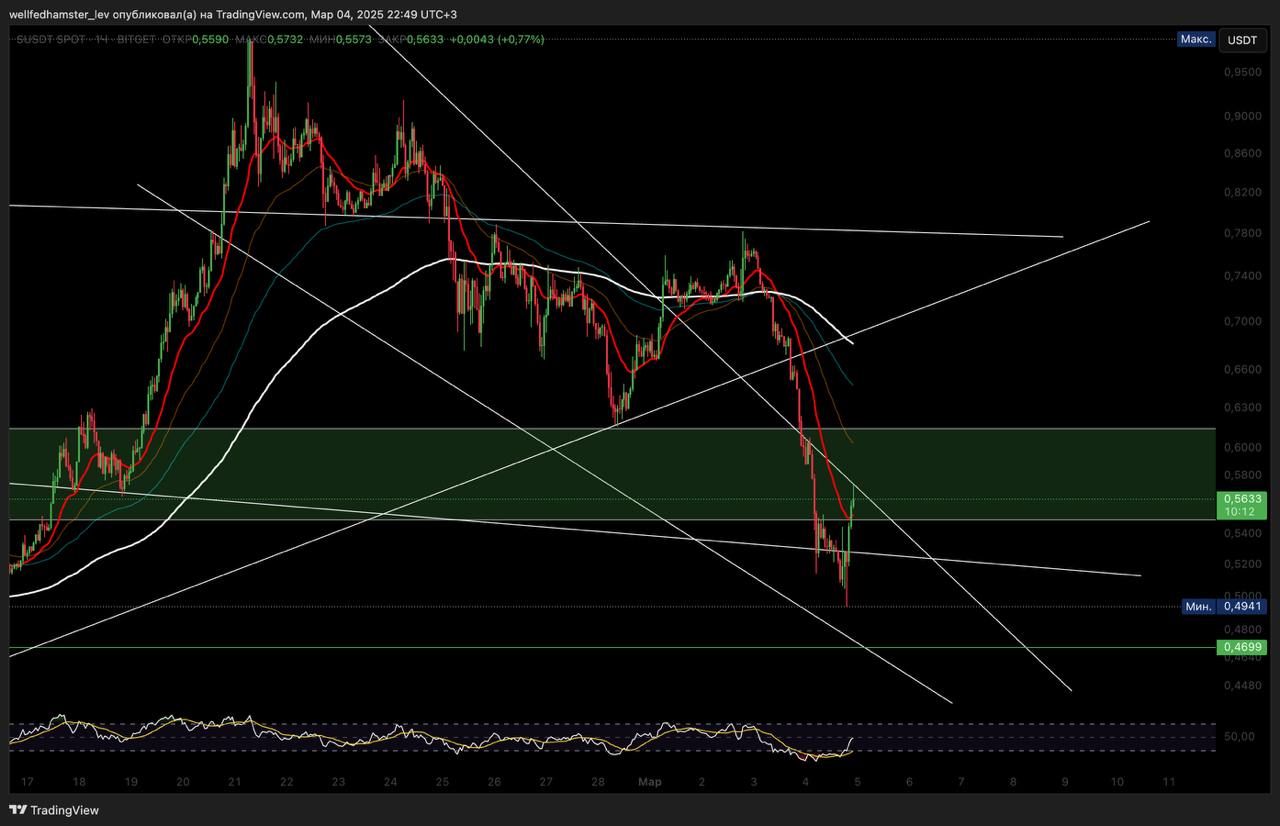Click the SUSDT SPOT symbol title
Image resolution: width=1280 pixels, height=826 pixels.
coord(50,39)
